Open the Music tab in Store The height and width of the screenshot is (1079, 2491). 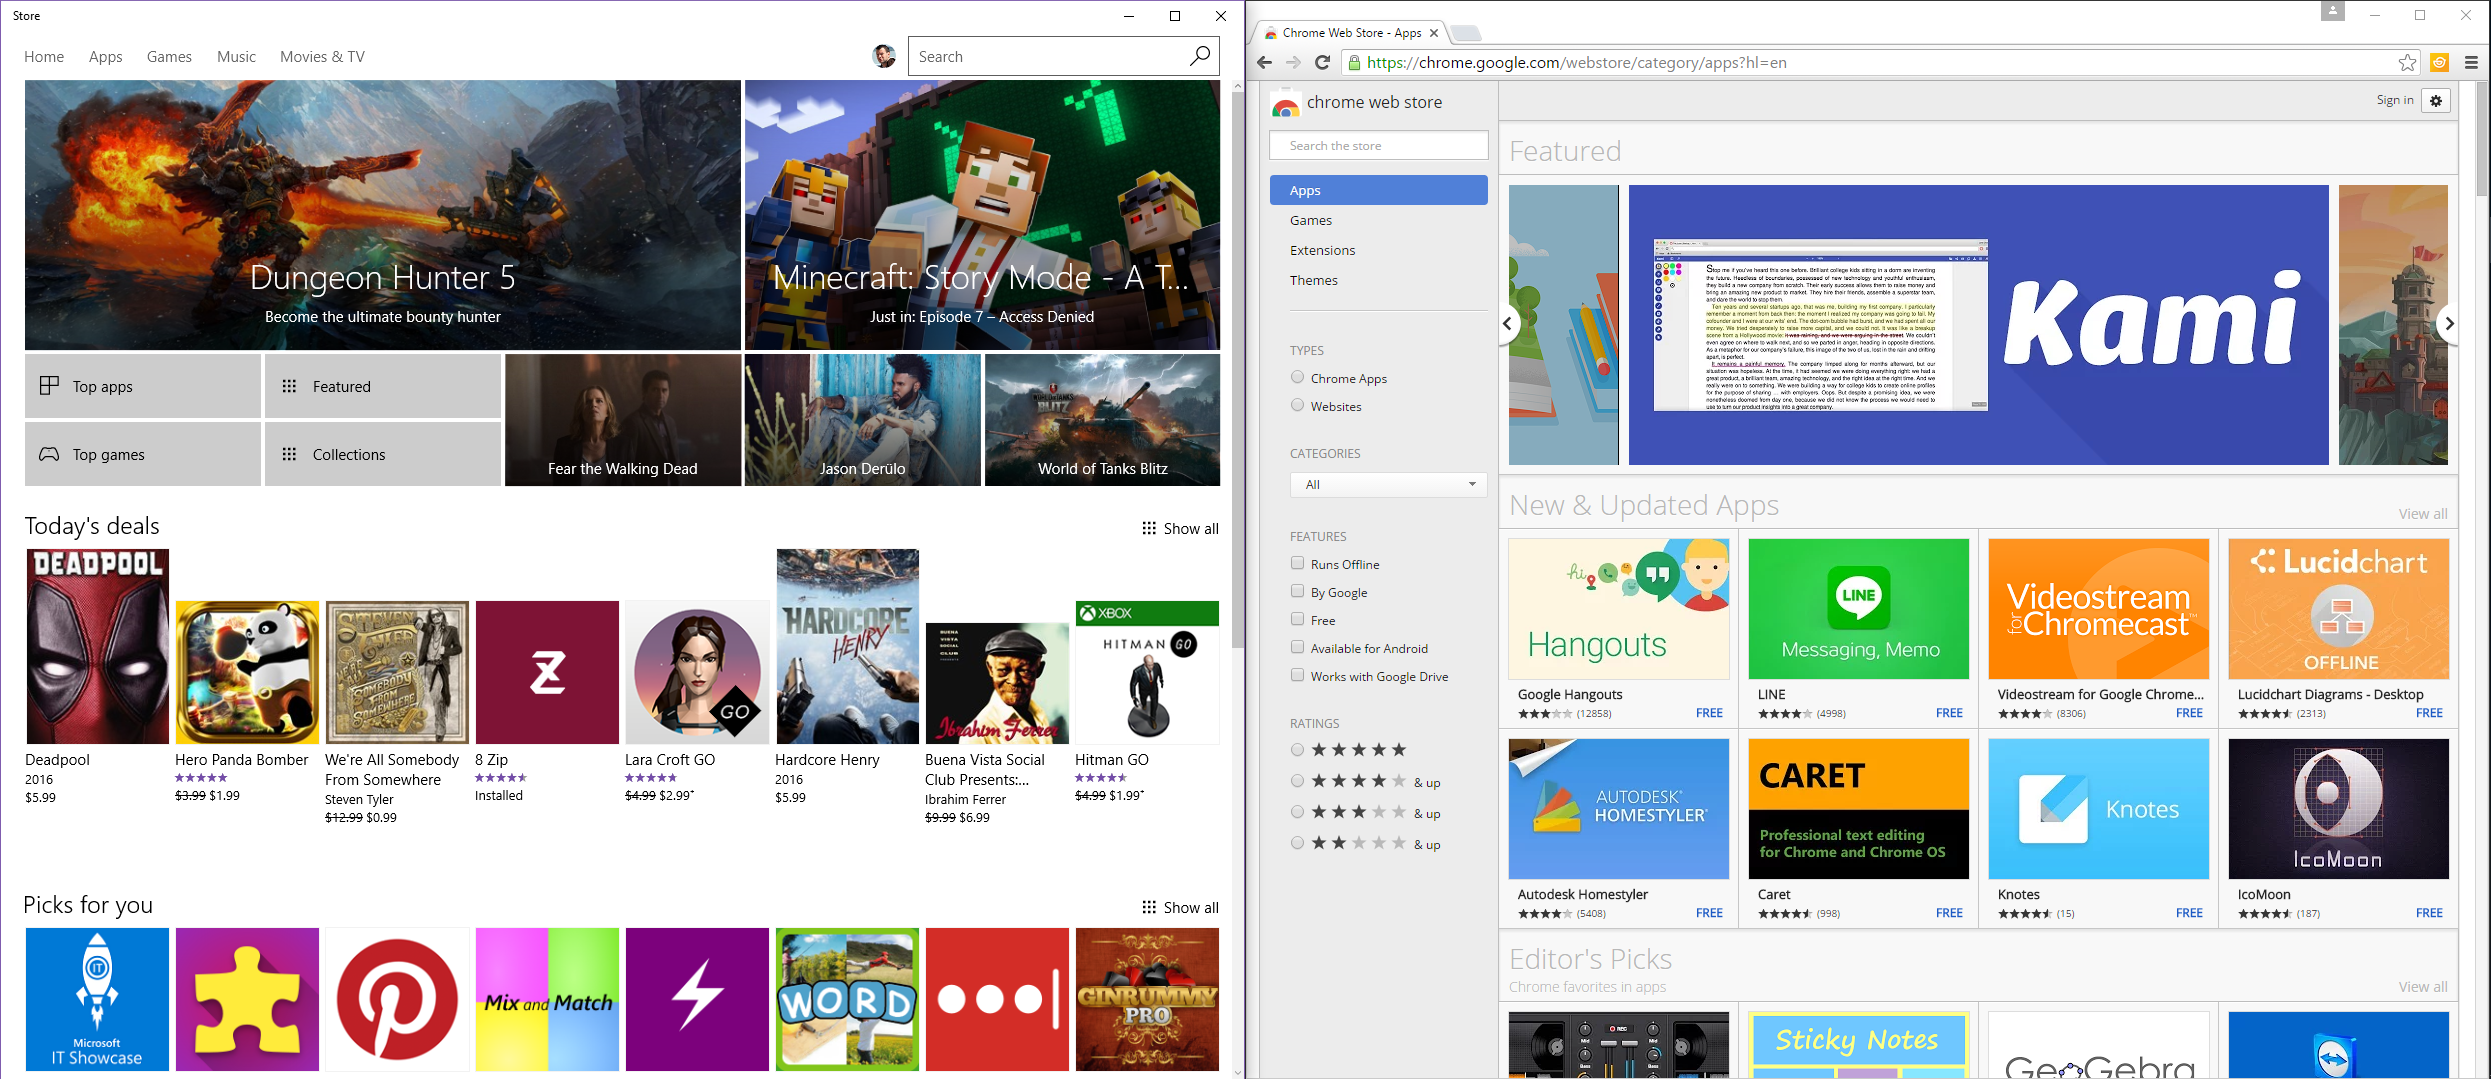point(236,57)
